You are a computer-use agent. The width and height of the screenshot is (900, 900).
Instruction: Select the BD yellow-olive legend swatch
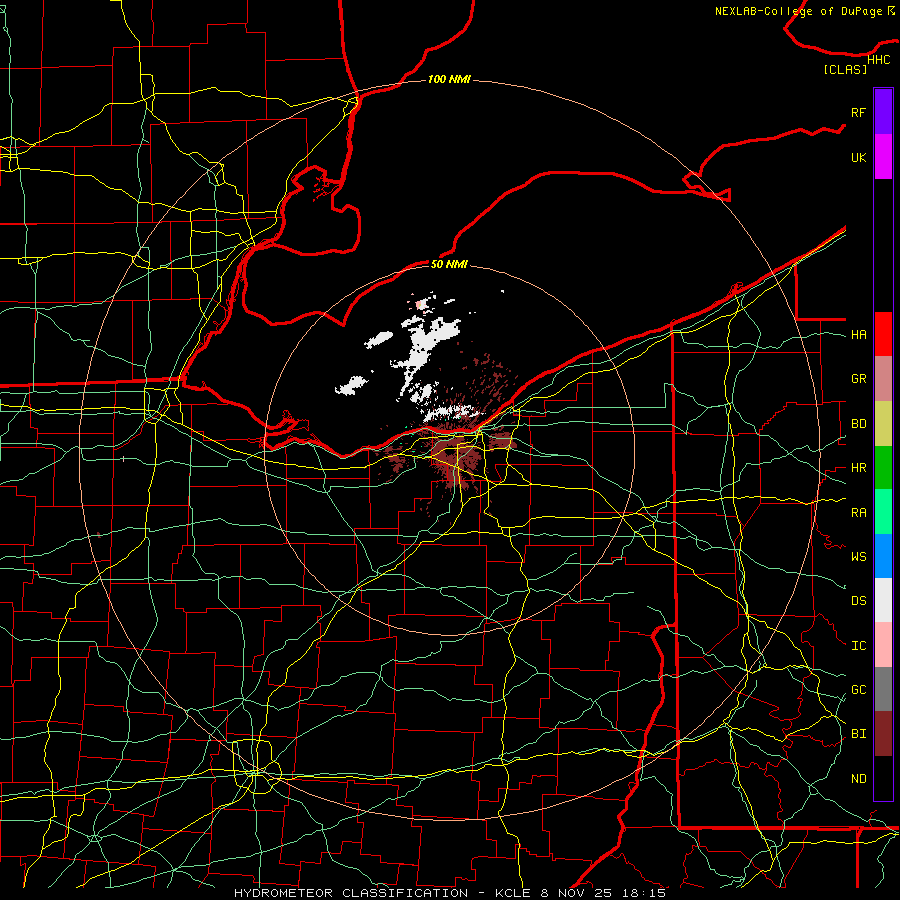883,423
